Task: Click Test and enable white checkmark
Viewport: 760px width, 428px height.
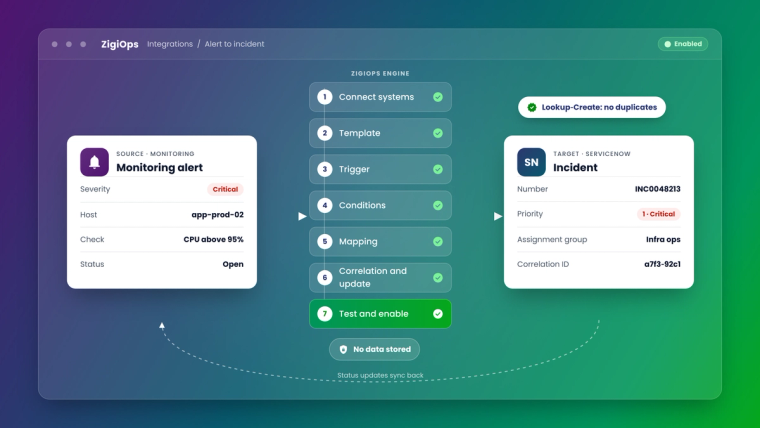Action: tap(438, 314)
